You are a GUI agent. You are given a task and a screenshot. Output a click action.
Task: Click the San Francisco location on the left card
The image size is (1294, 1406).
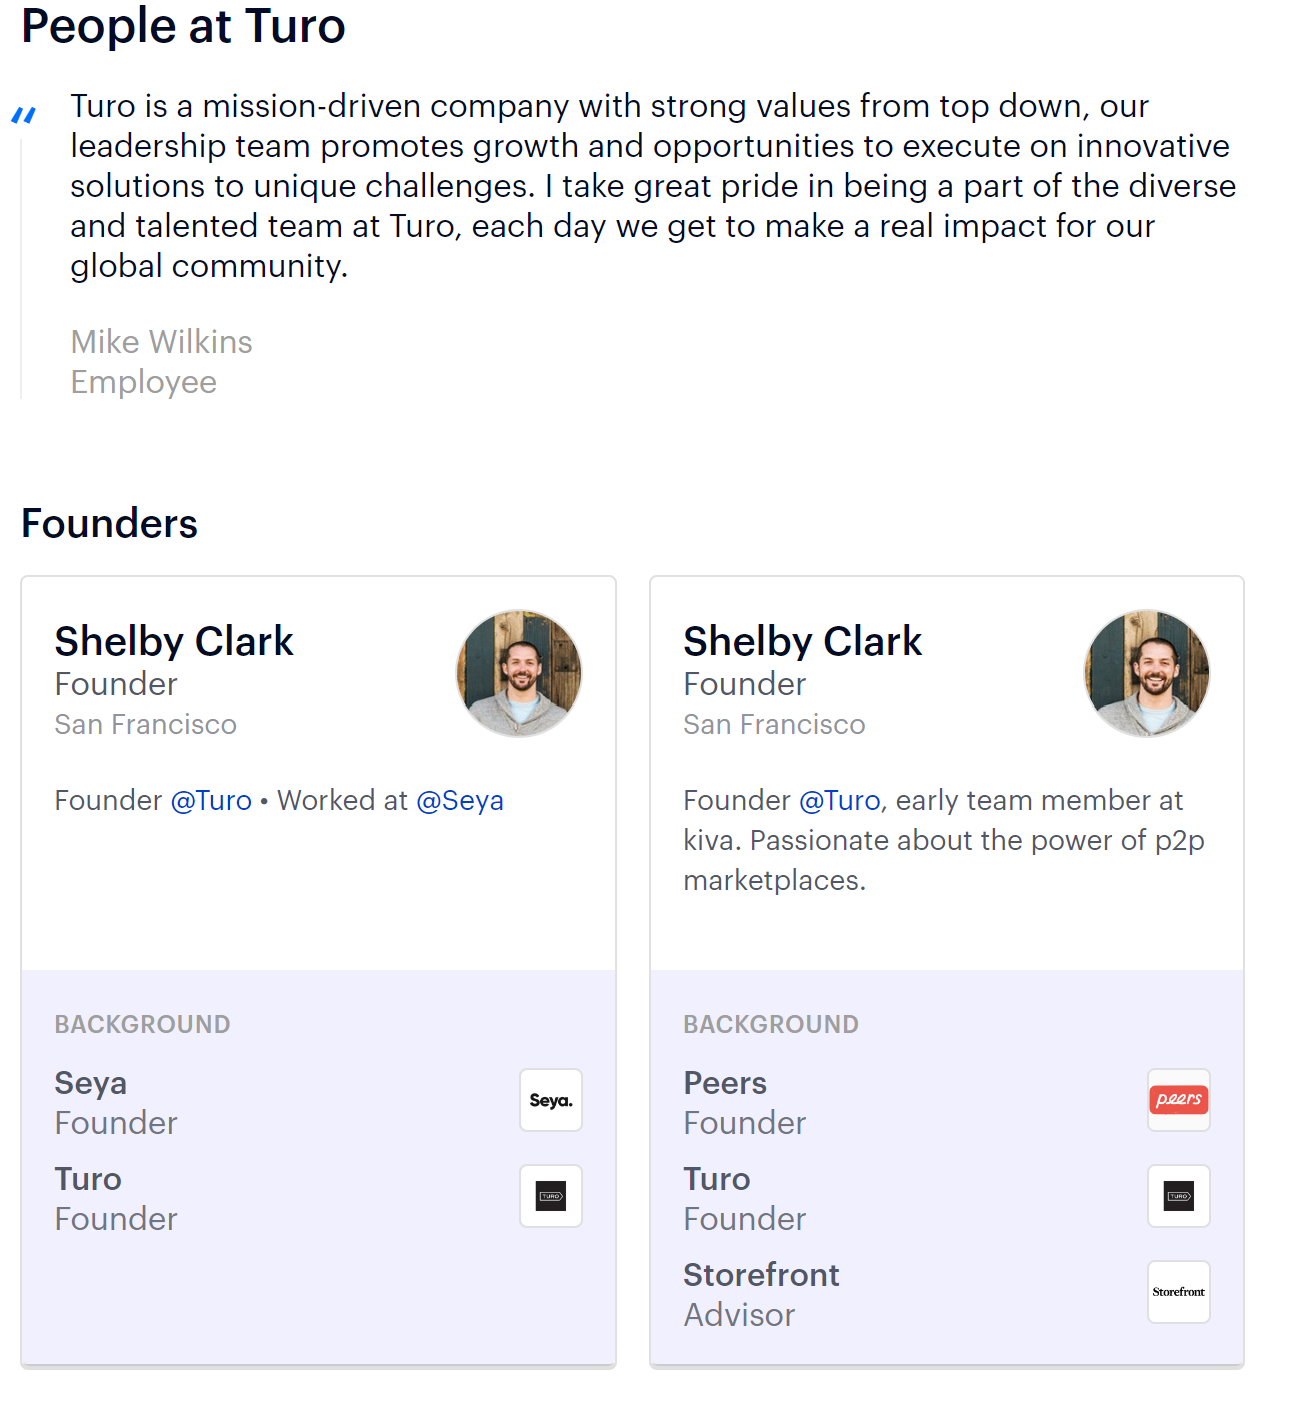pyautogui.click(x=145, y=725)
